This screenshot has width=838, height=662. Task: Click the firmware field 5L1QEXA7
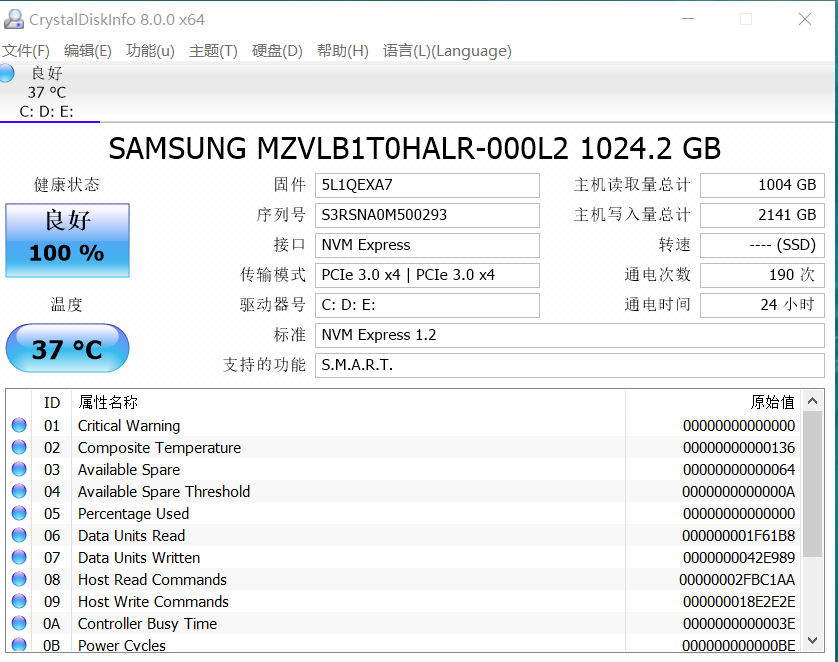(x=427, y=185)
